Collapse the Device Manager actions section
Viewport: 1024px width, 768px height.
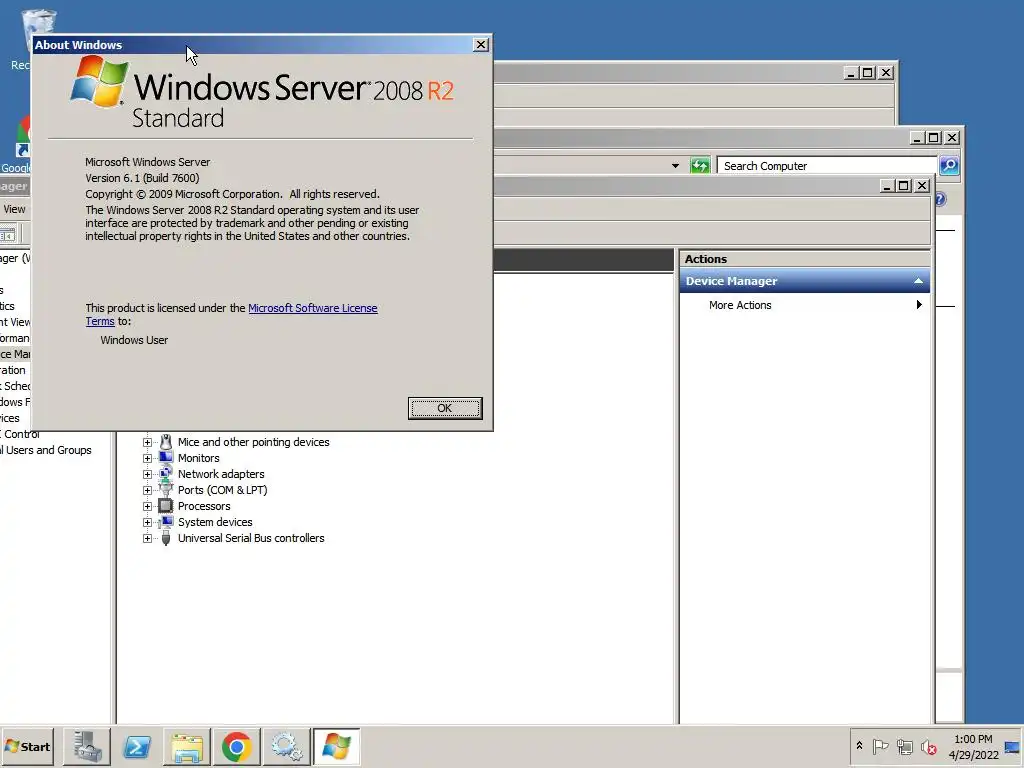click(918, 281)
